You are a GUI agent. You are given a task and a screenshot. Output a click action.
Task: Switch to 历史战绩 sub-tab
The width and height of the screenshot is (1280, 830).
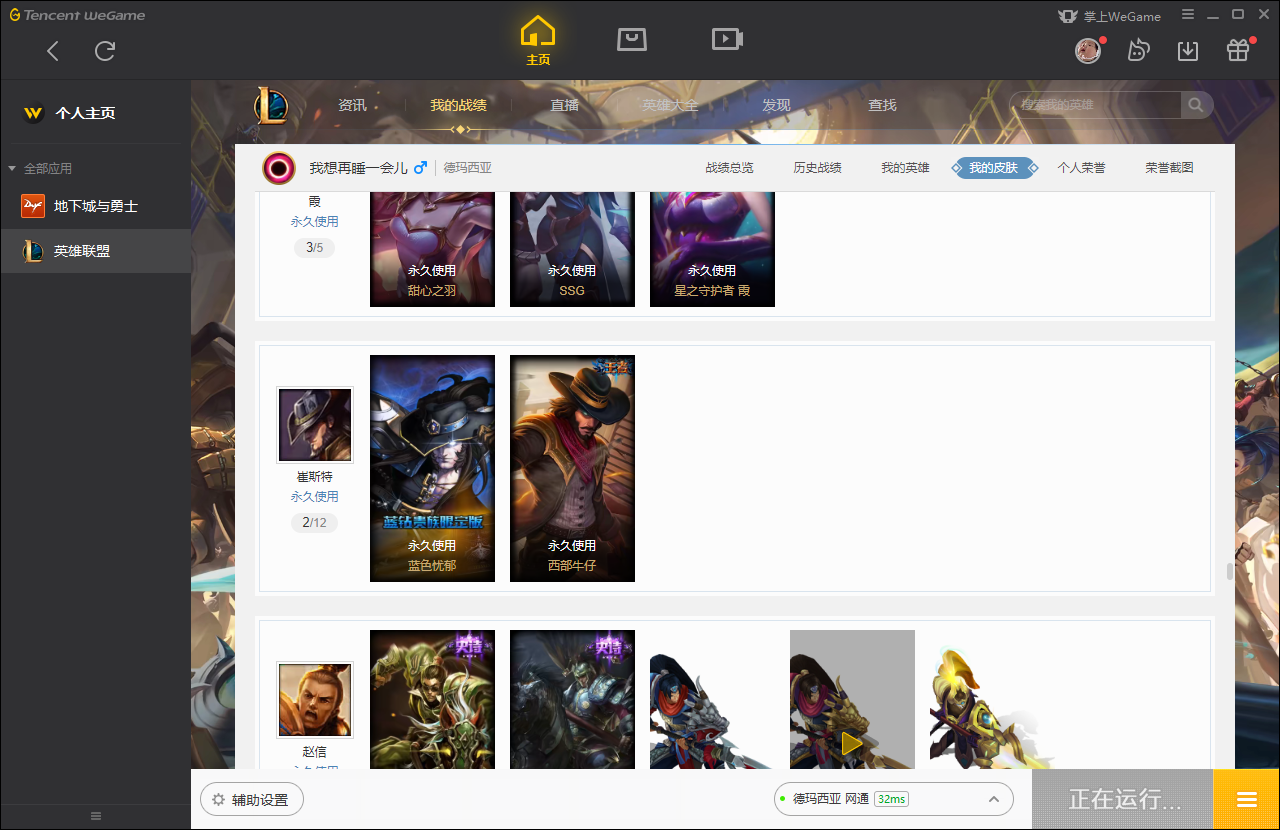tap(817, 168)
